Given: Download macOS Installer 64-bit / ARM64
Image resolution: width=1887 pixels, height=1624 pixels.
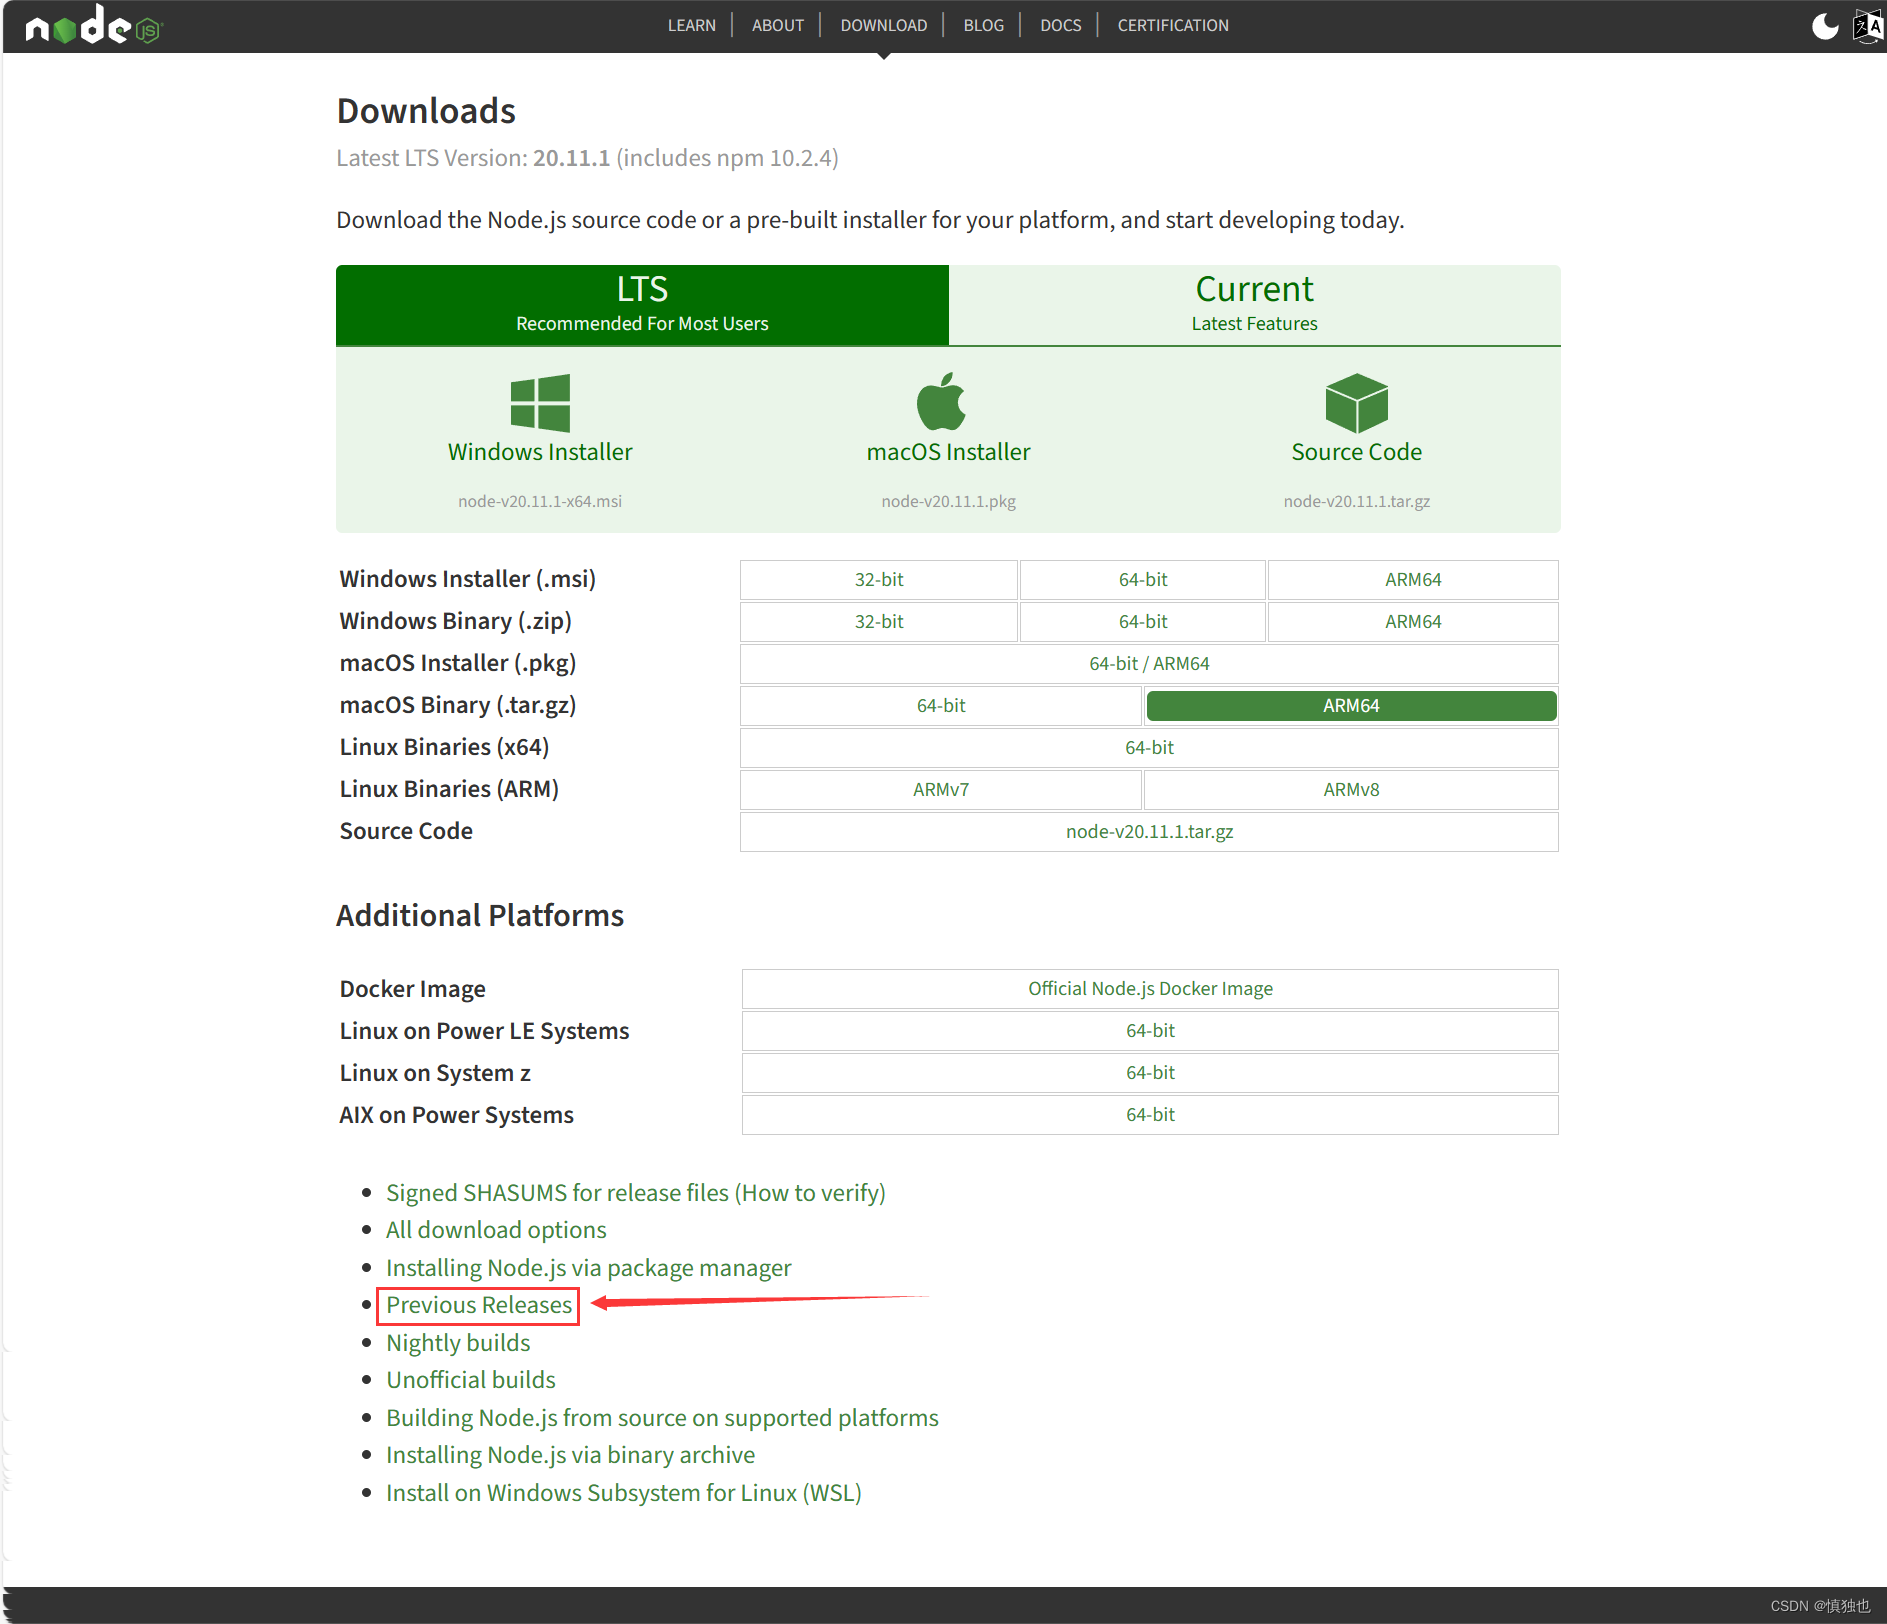Looking at the screenshot, I should click(x=1149, y=664).
